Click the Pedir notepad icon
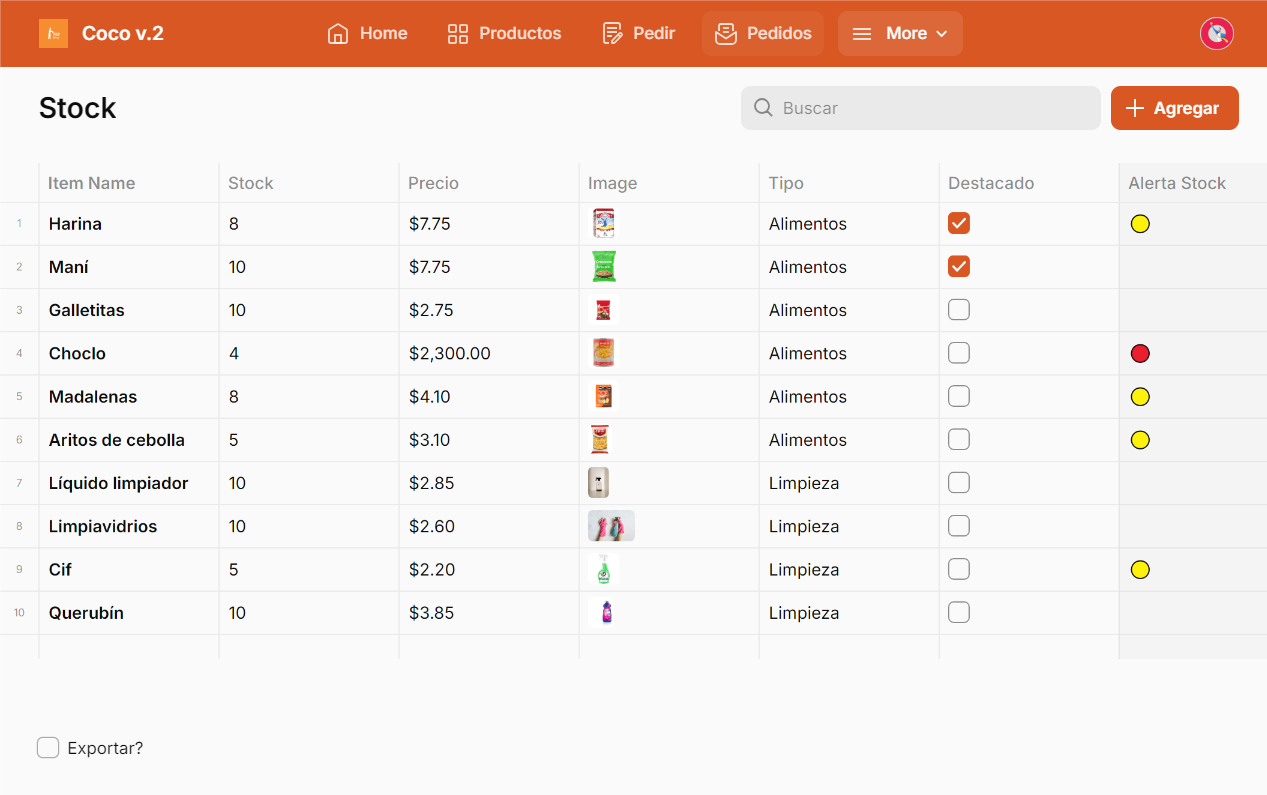 point(612,34)
